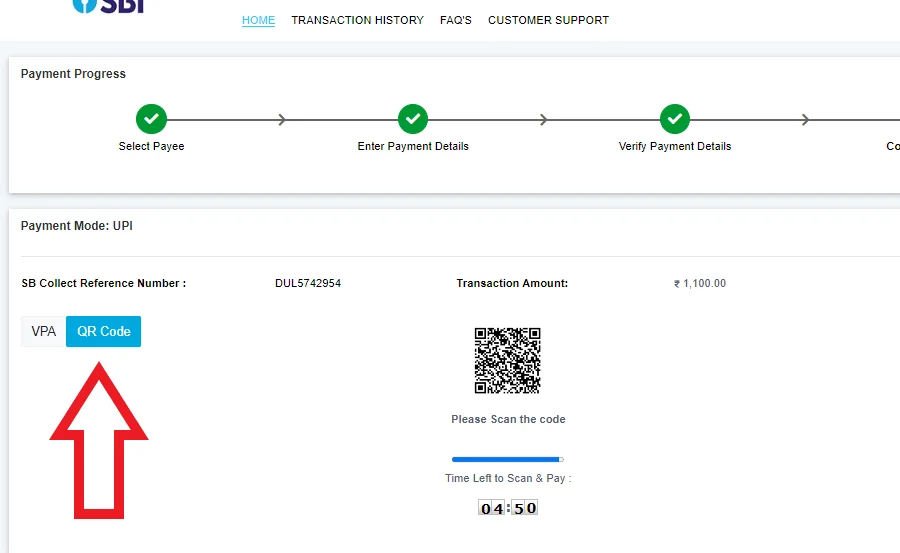Image resolution: width=900 pixels, height=553 pixels.
Task: Click Time Left to Scan & Pay text
Action: click(x=509, y=478)
